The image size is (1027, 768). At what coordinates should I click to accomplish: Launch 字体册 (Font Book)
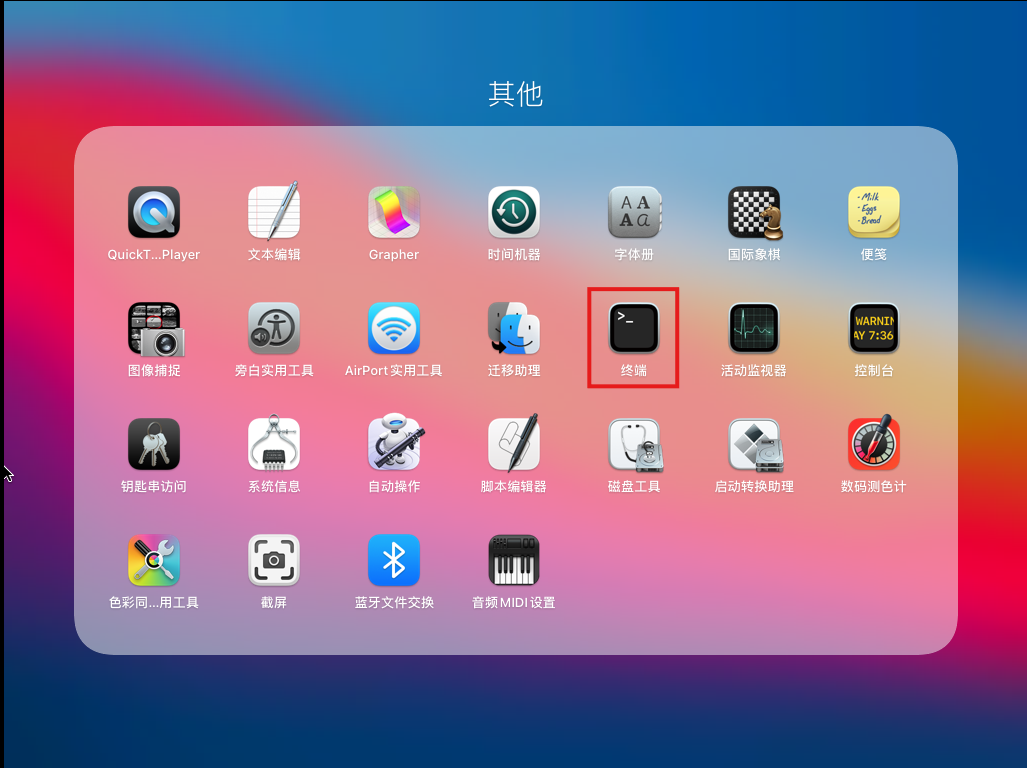tap(634, 212)
